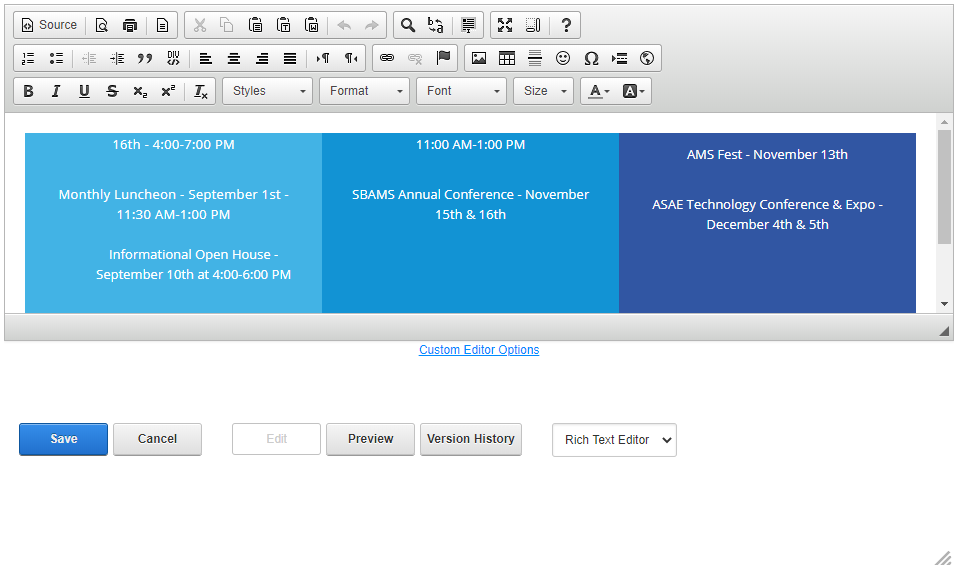This screenshot has width=960, height=565.
Task: Click the Save button
Action: 64,439
